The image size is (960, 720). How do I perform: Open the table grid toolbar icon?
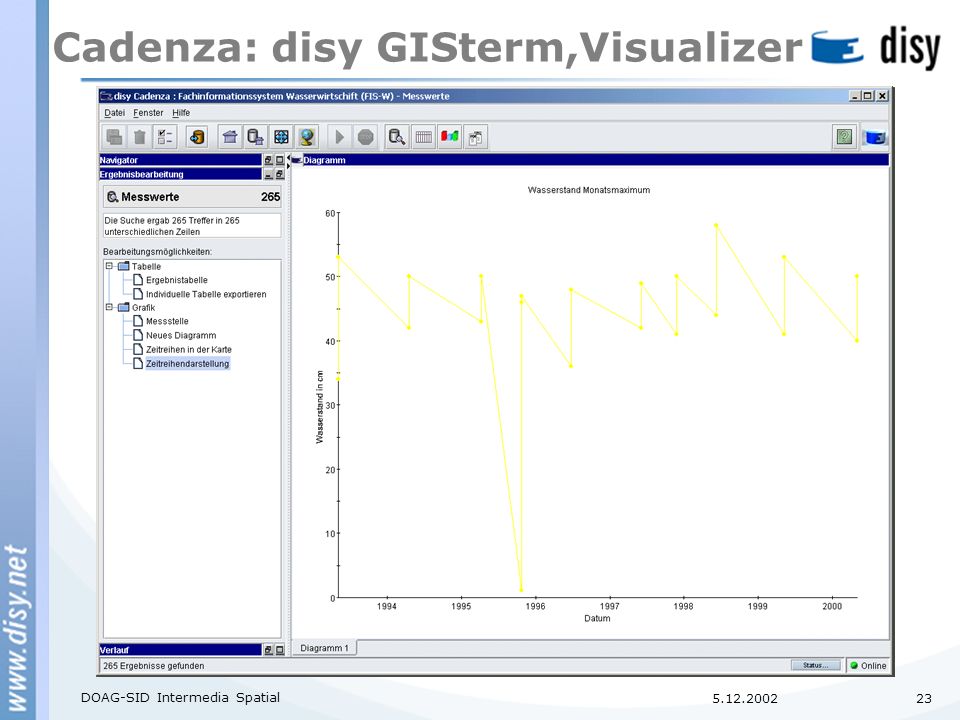point(423,137)
